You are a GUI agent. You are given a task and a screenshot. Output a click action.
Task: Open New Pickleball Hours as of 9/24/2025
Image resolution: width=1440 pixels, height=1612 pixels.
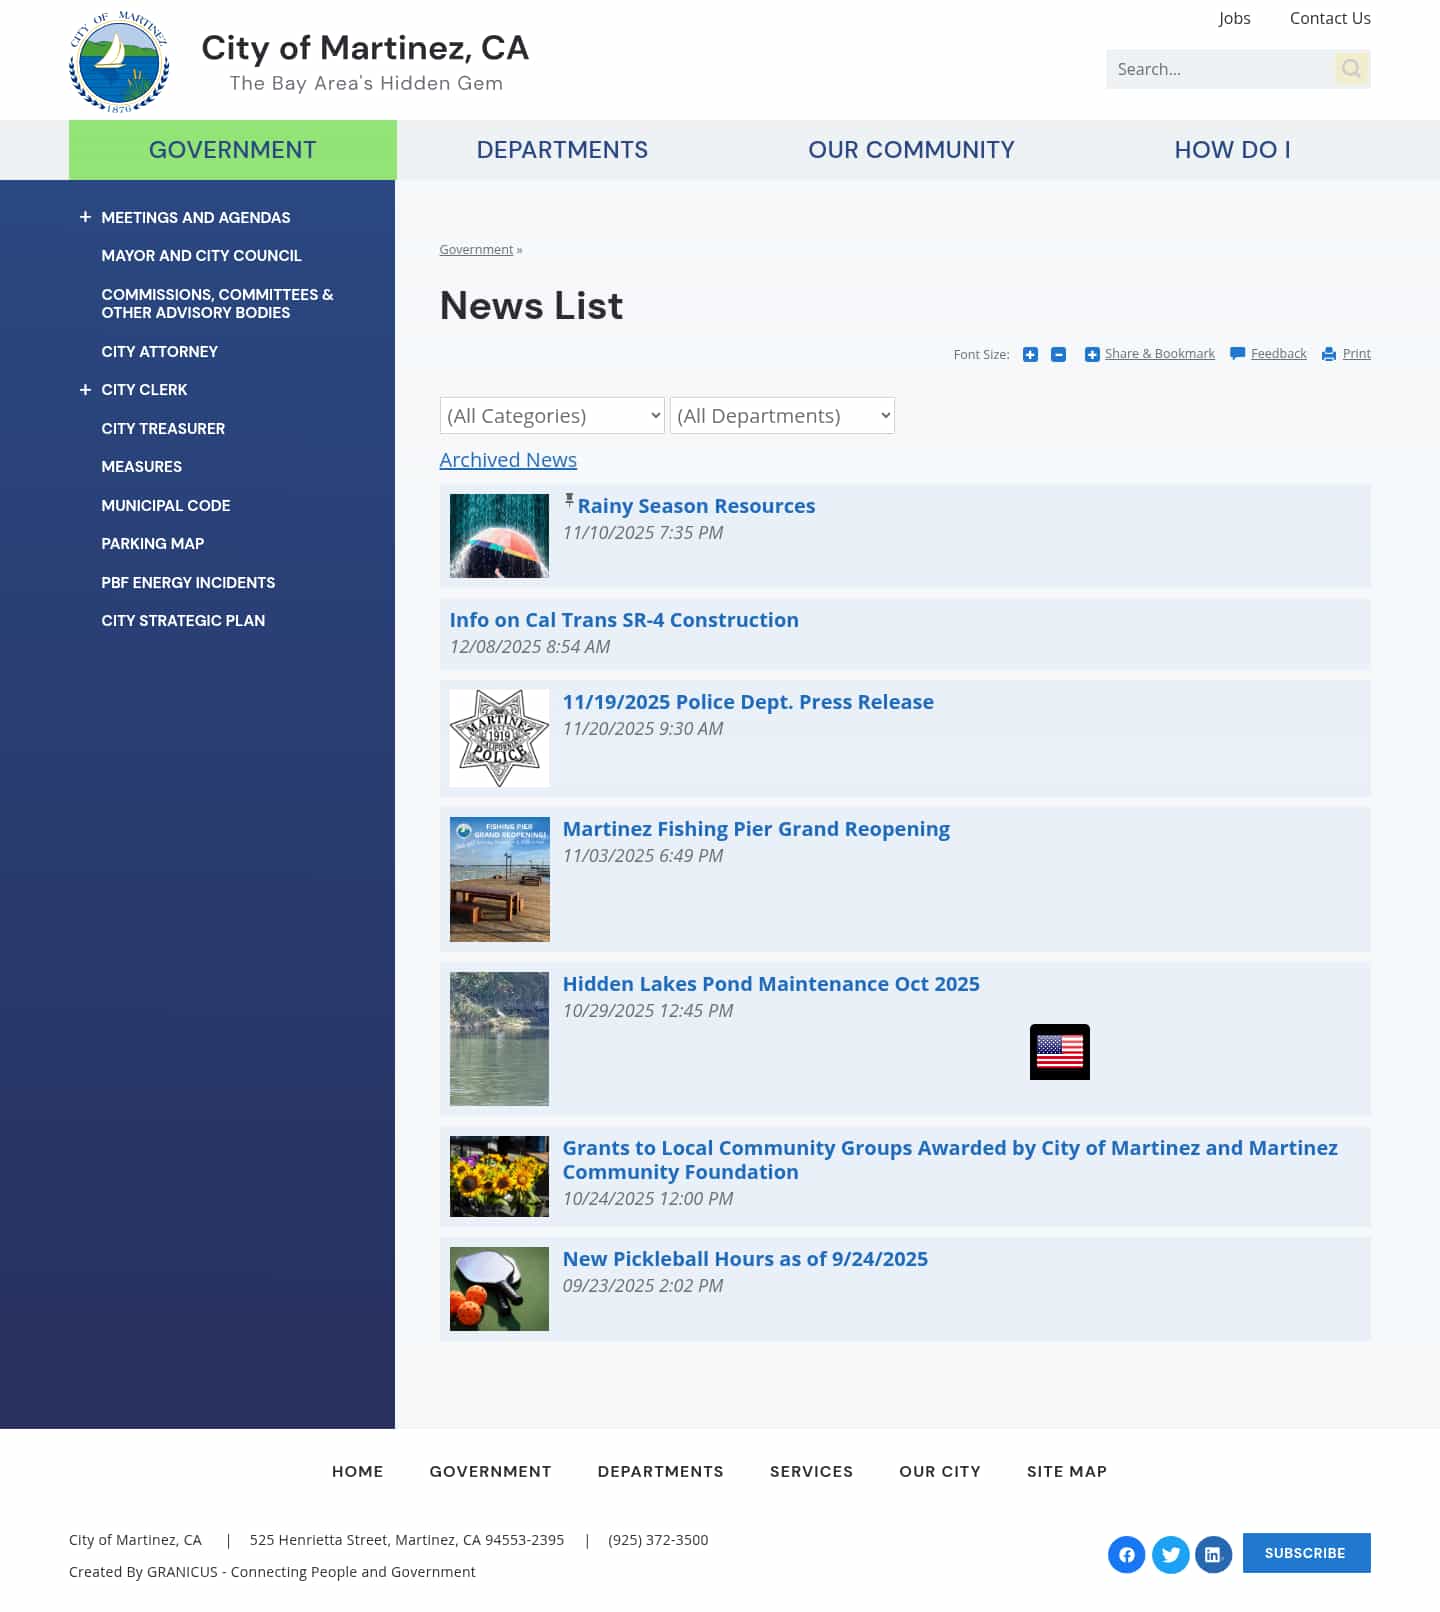coord(745,1259)
